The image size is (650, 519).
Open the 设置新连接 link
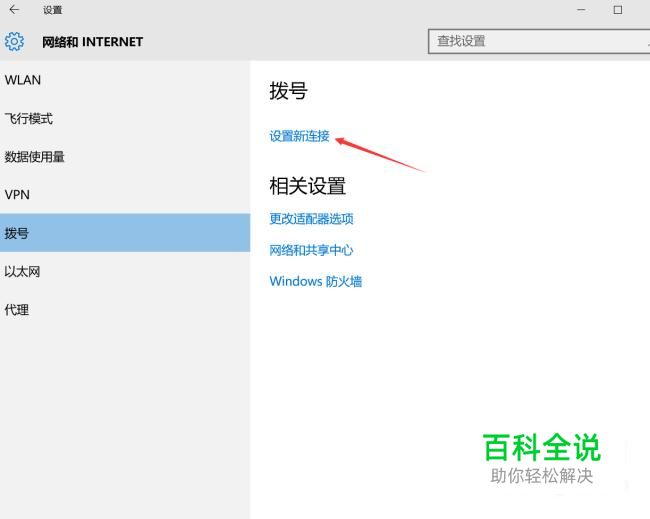(299, 136)
